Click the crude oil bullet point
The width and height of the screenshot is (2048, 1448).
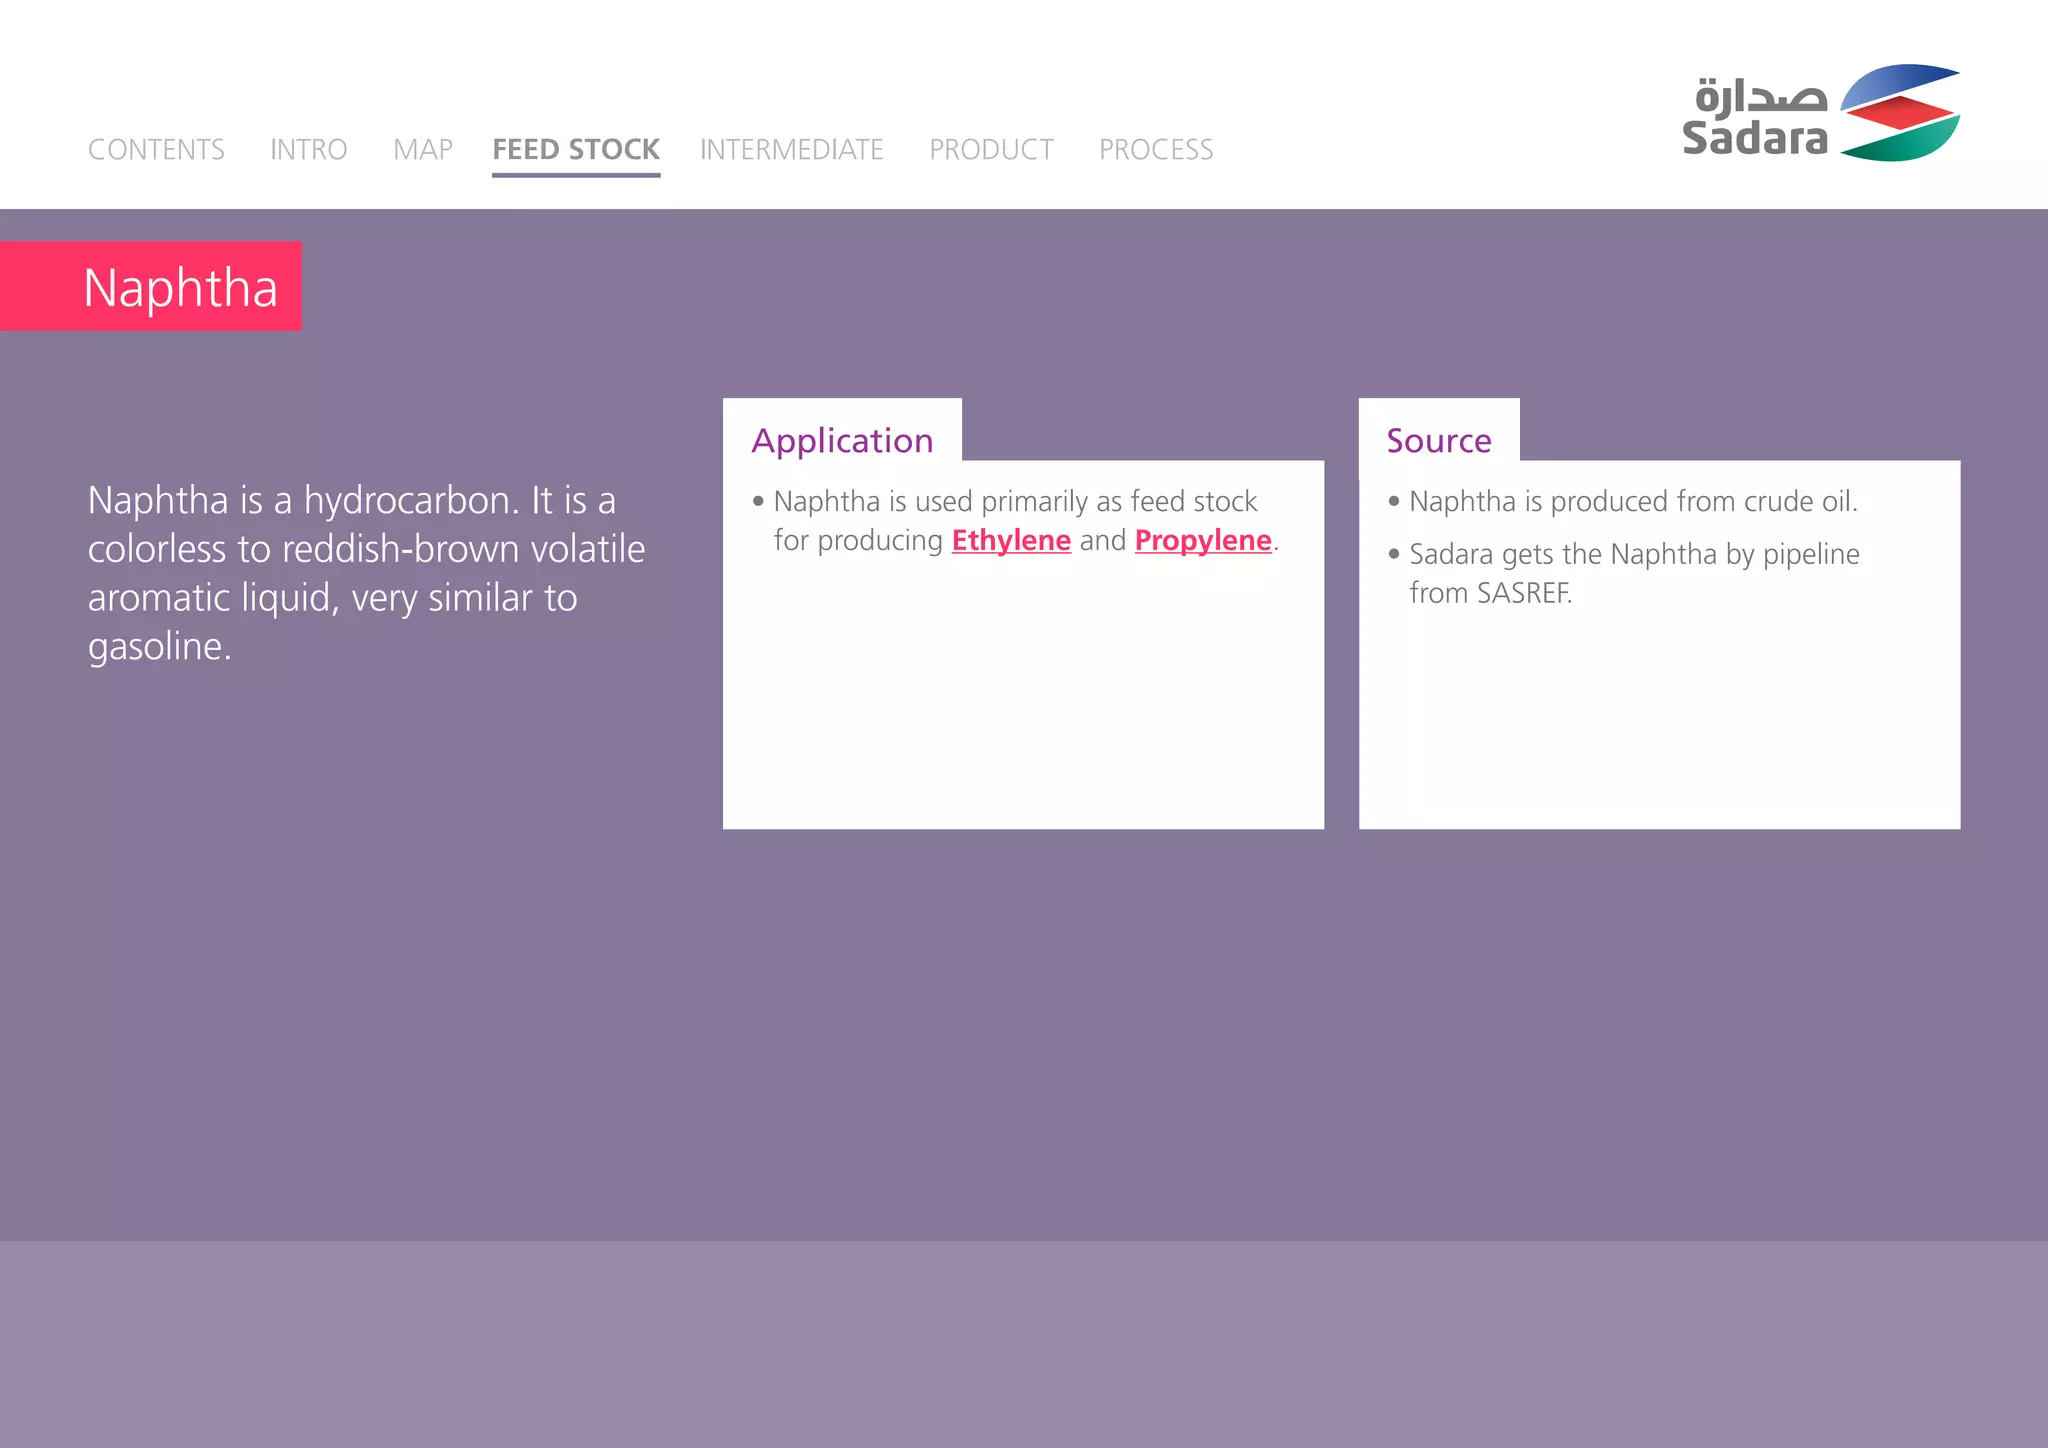[1632, 501]
